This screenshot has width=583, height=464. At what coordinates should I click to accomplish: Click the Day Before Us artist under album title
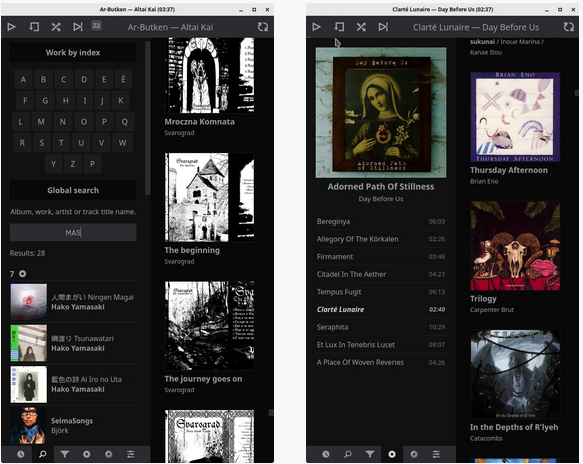[x=381, y=199]
